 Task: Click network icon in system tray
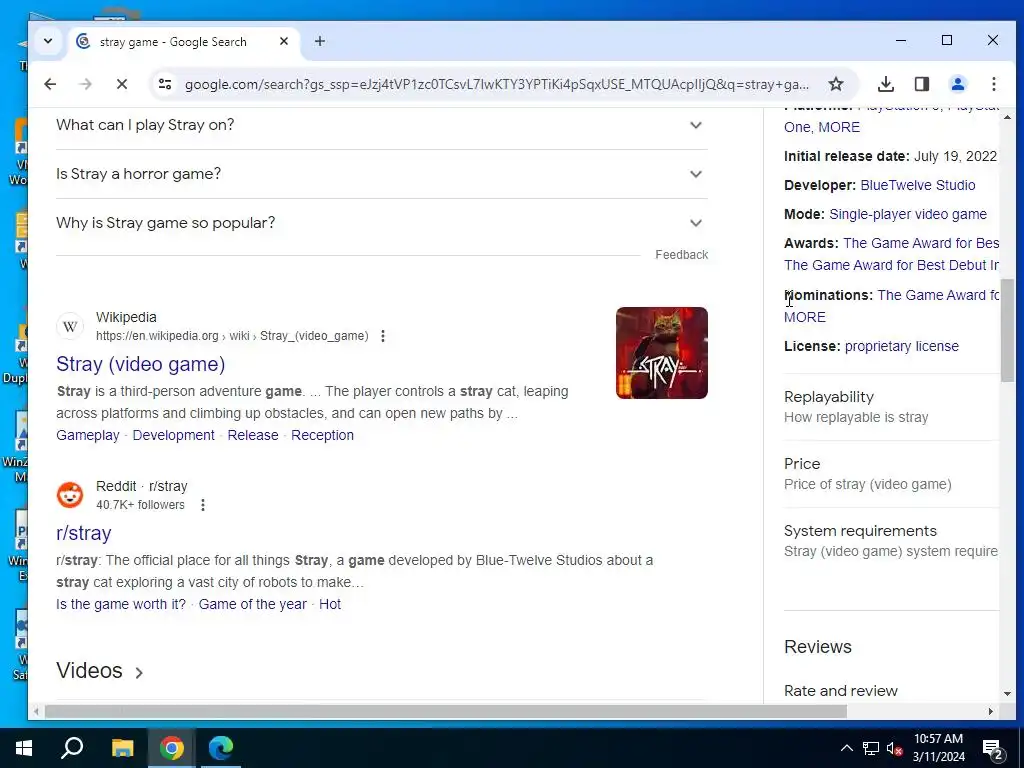point(871,748)
